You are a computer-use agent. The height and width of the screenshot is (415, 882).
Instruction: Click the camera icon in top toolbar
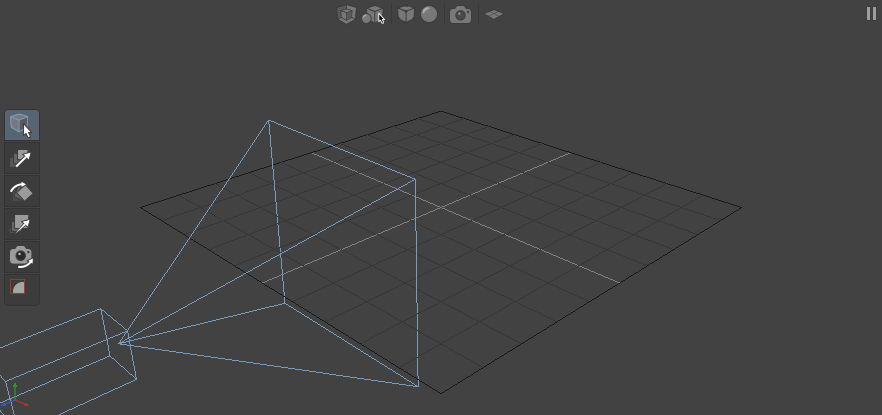coord(460,14)
